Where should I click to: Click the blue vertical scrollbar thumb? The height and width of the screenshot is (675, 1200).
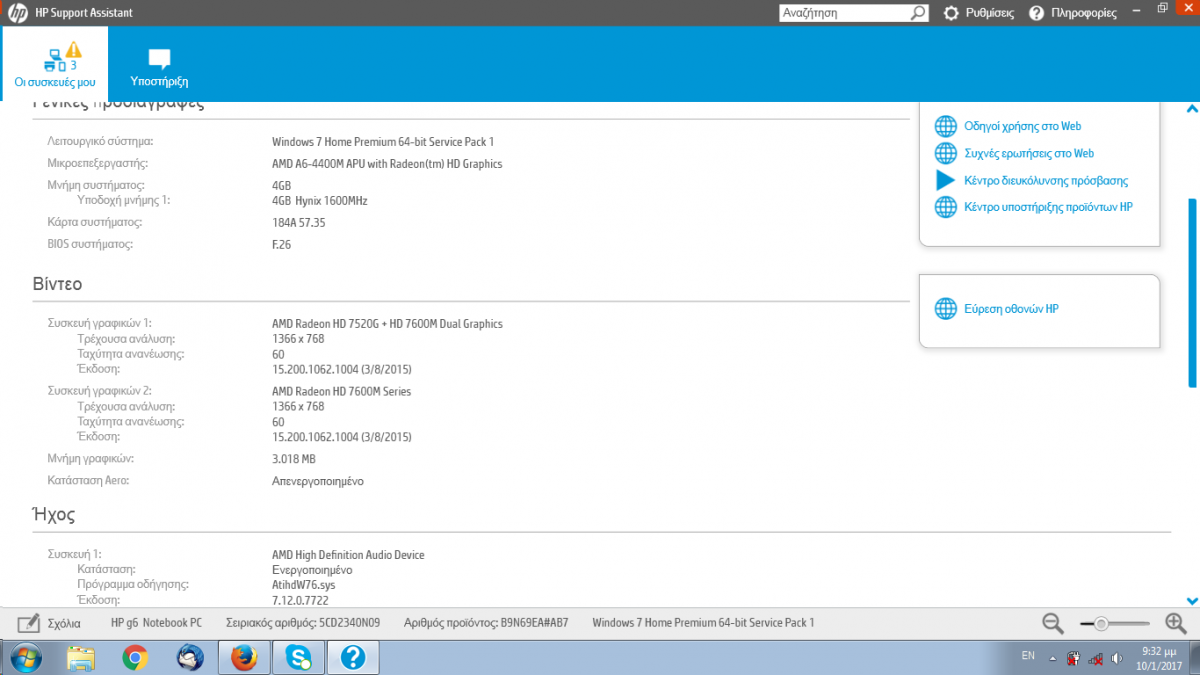[1191, 292]
